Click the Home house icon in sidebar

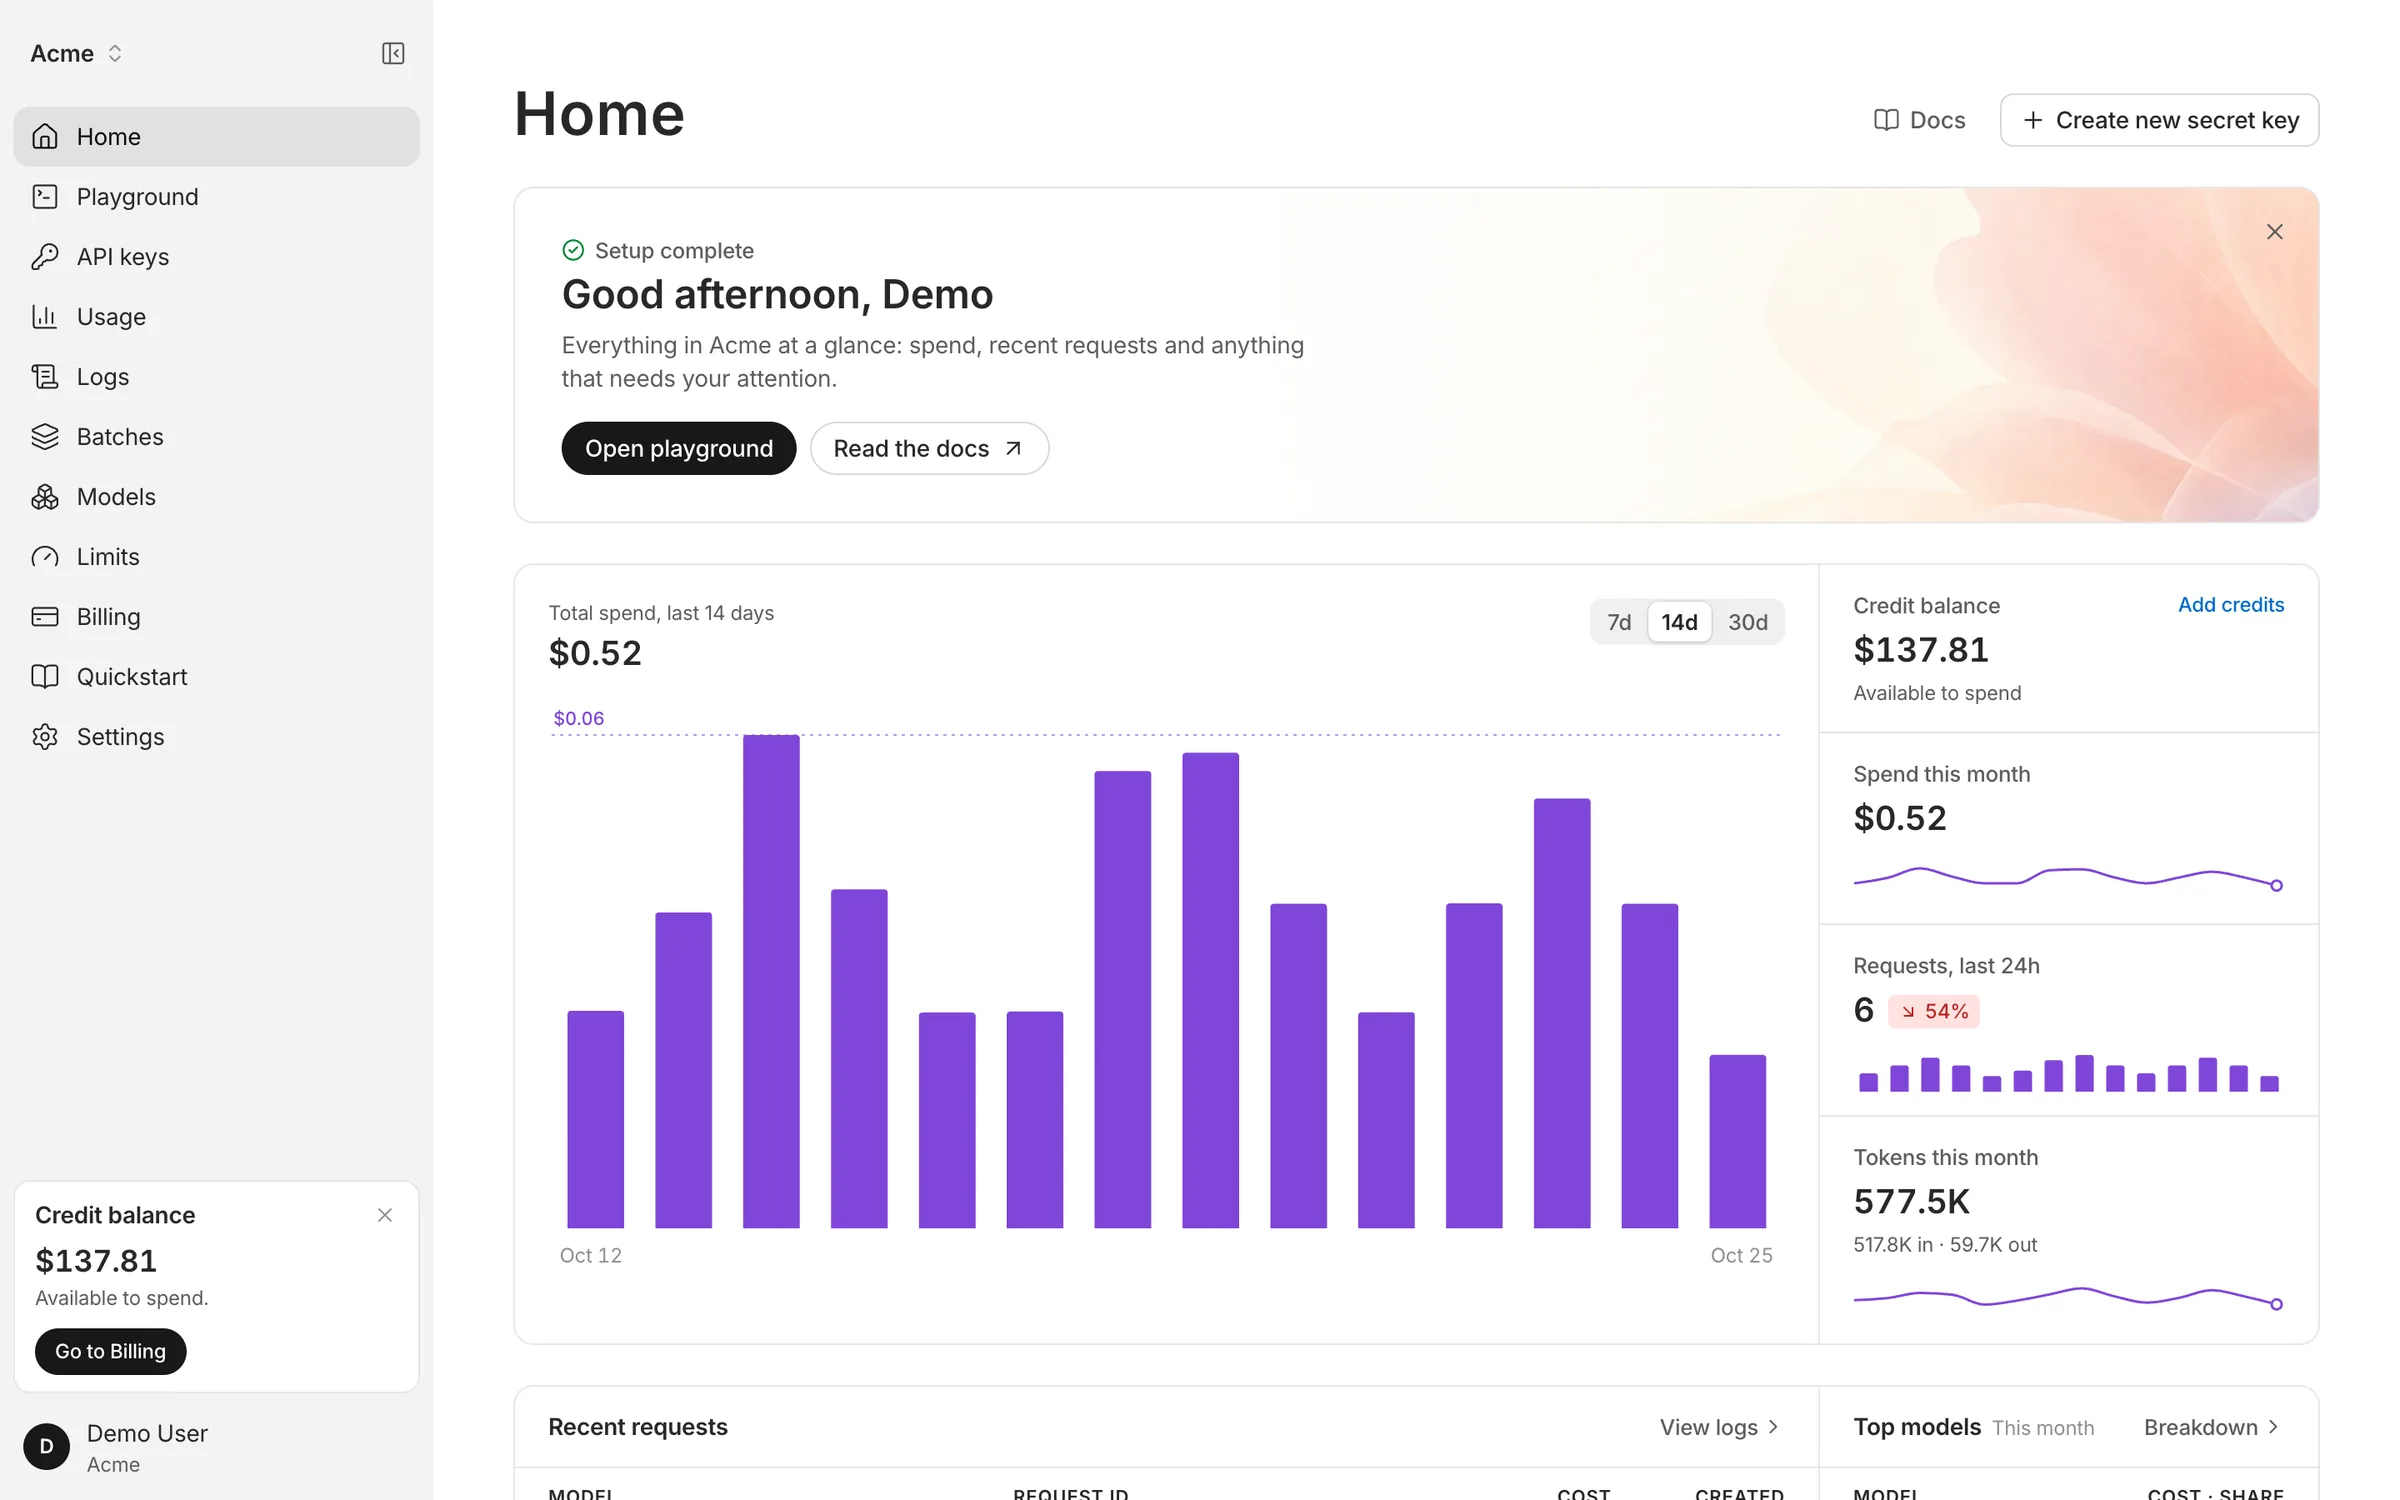tap(45, 136)
